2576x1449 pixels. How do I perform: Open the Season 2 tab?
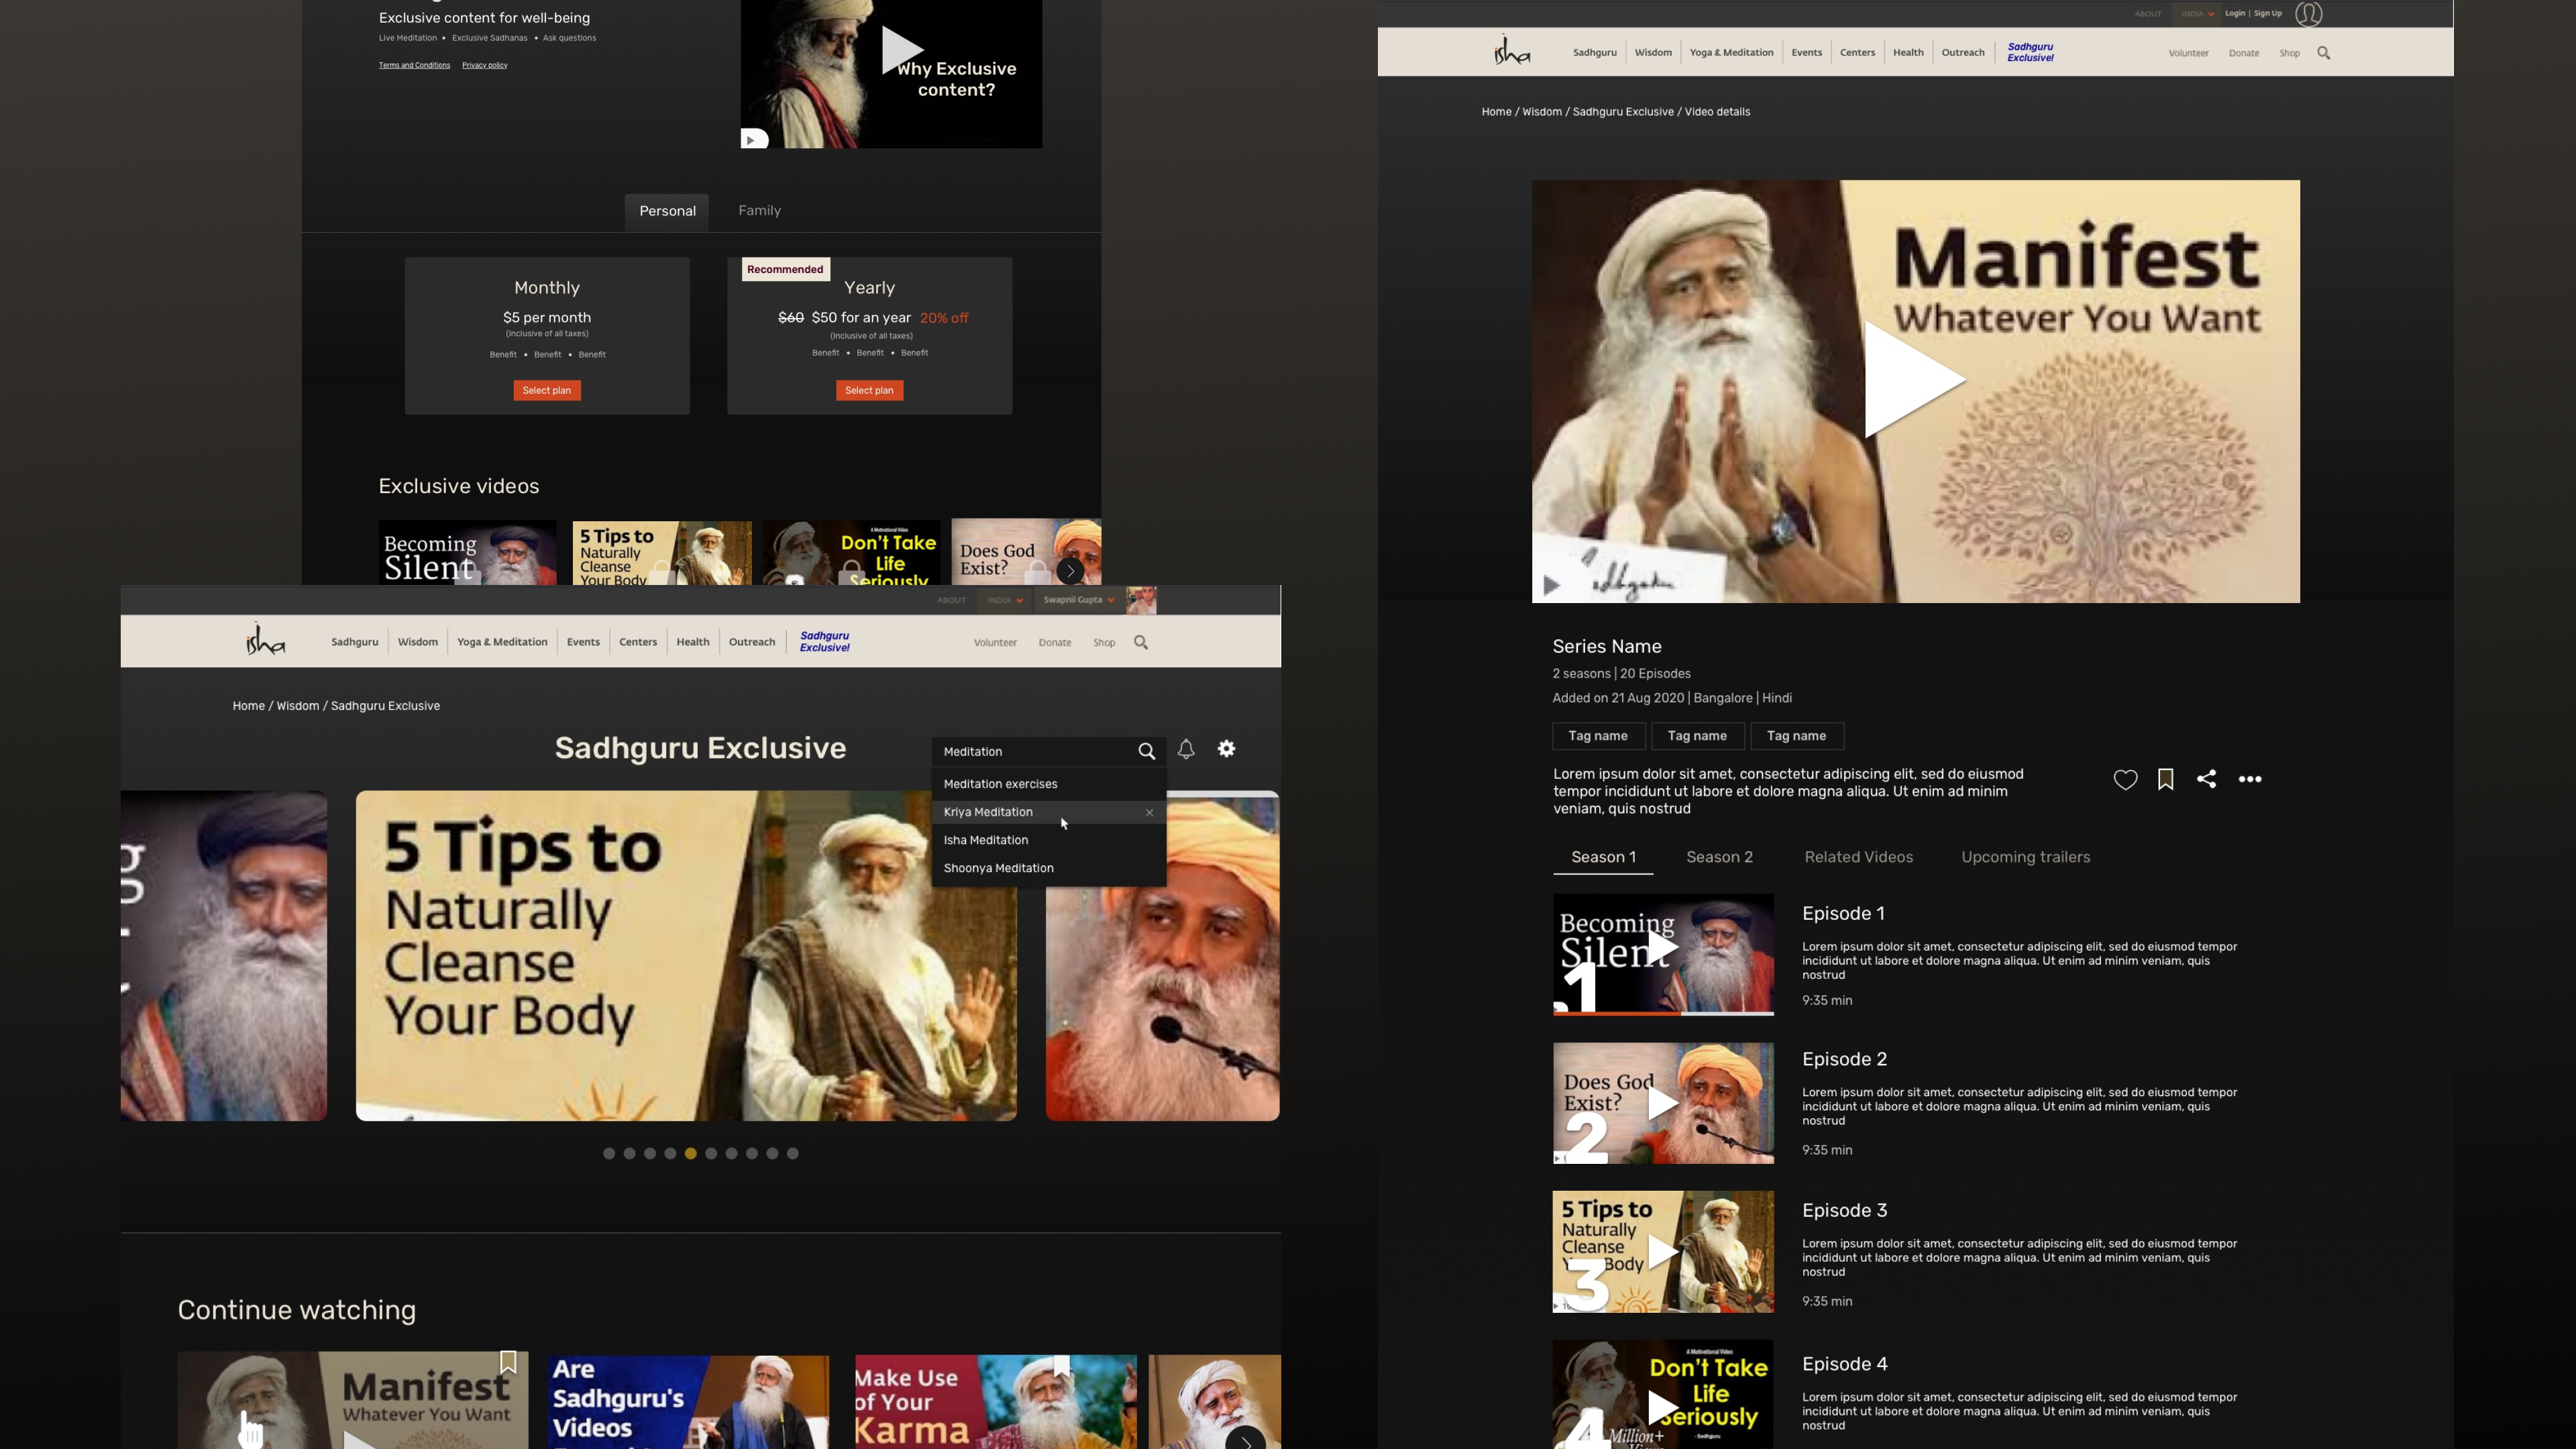point(1719,857)
